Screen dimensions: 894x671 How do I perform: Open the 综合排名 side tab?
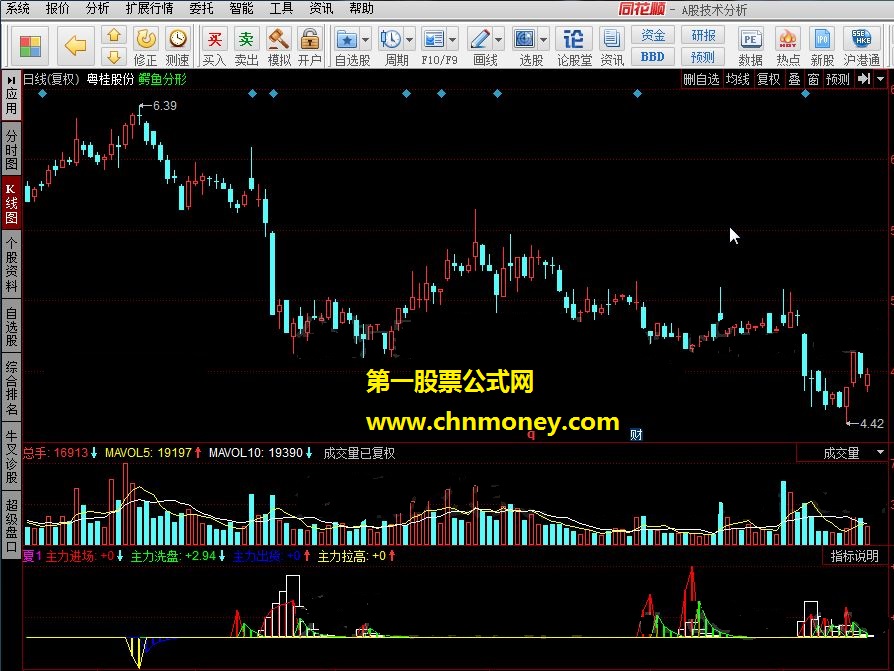click(x=11, y=387)
